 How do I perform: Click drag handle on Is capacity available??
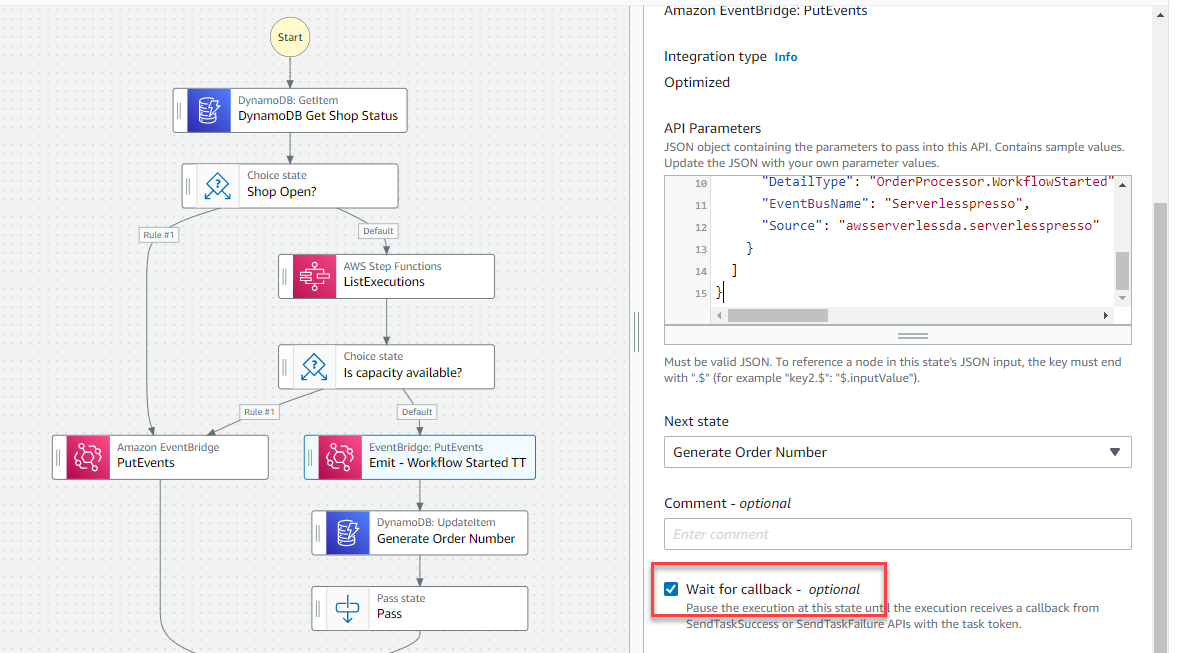(x=286, y=367)
